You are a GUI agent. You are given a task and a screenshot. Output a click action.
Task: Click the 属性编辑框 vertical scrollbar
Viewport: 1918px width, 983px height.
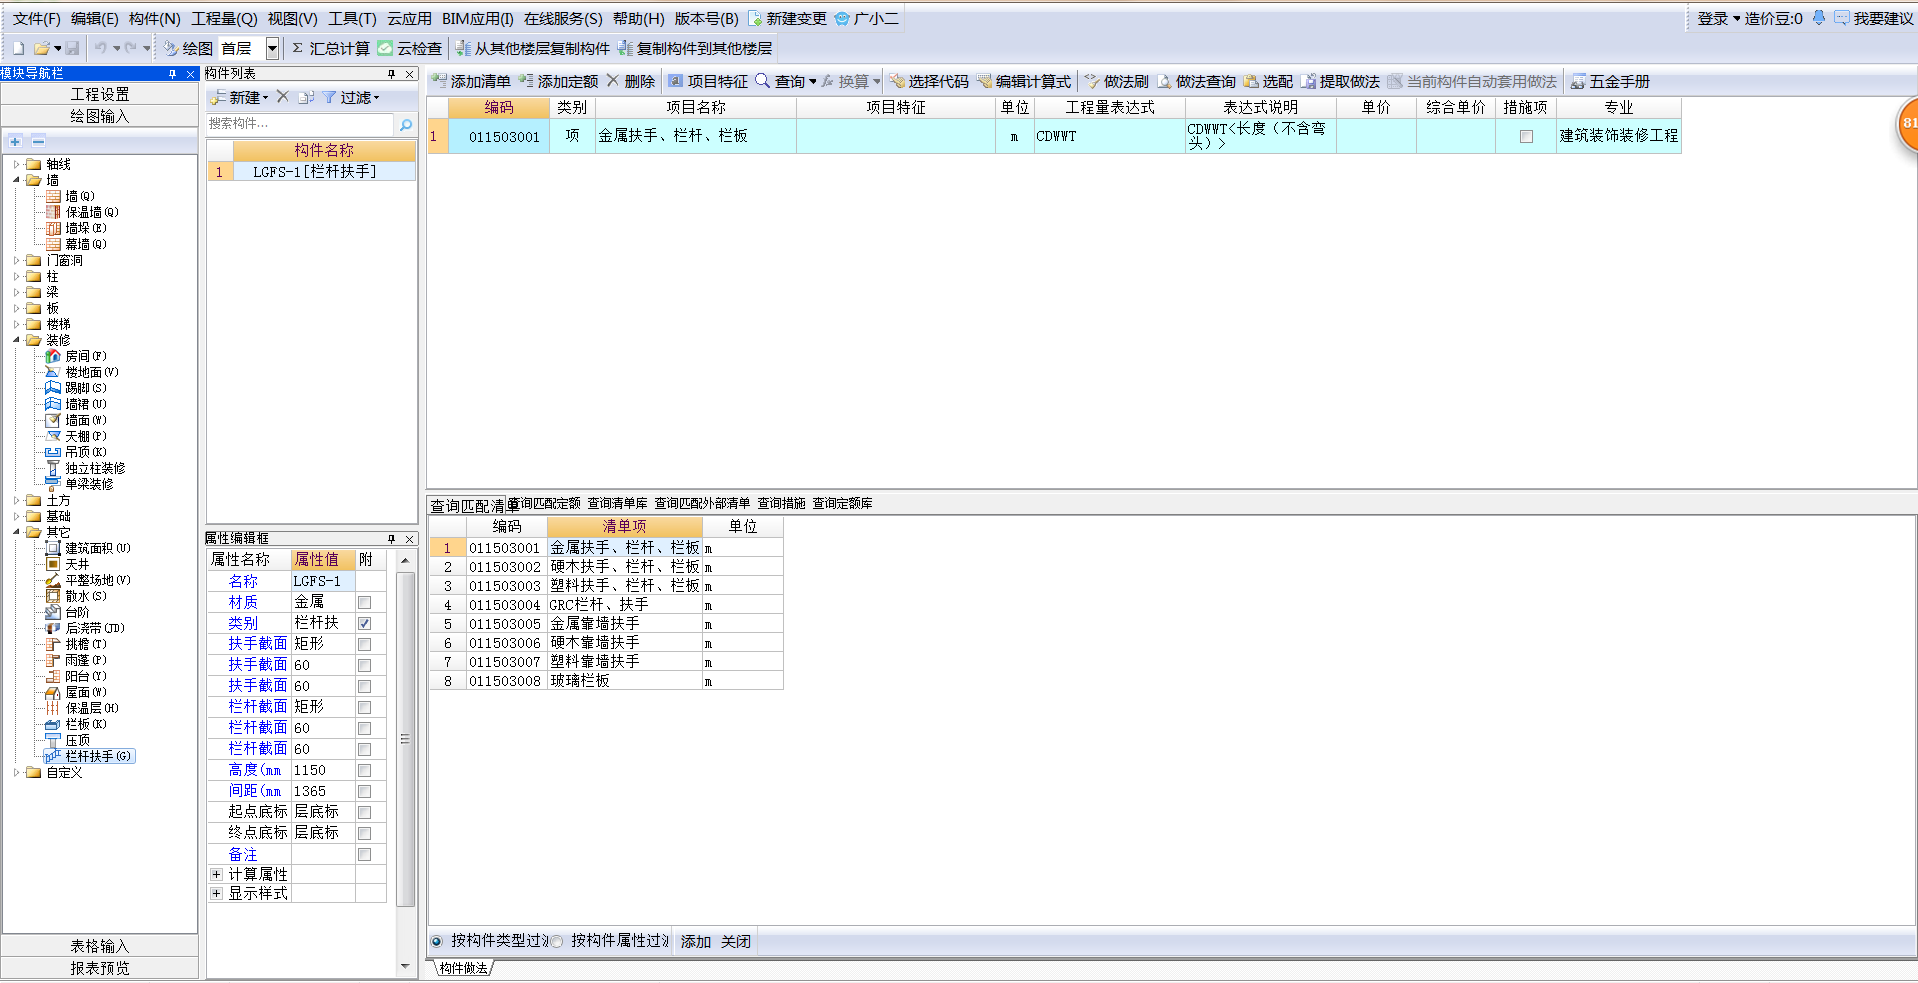click(x=405, y=738)
